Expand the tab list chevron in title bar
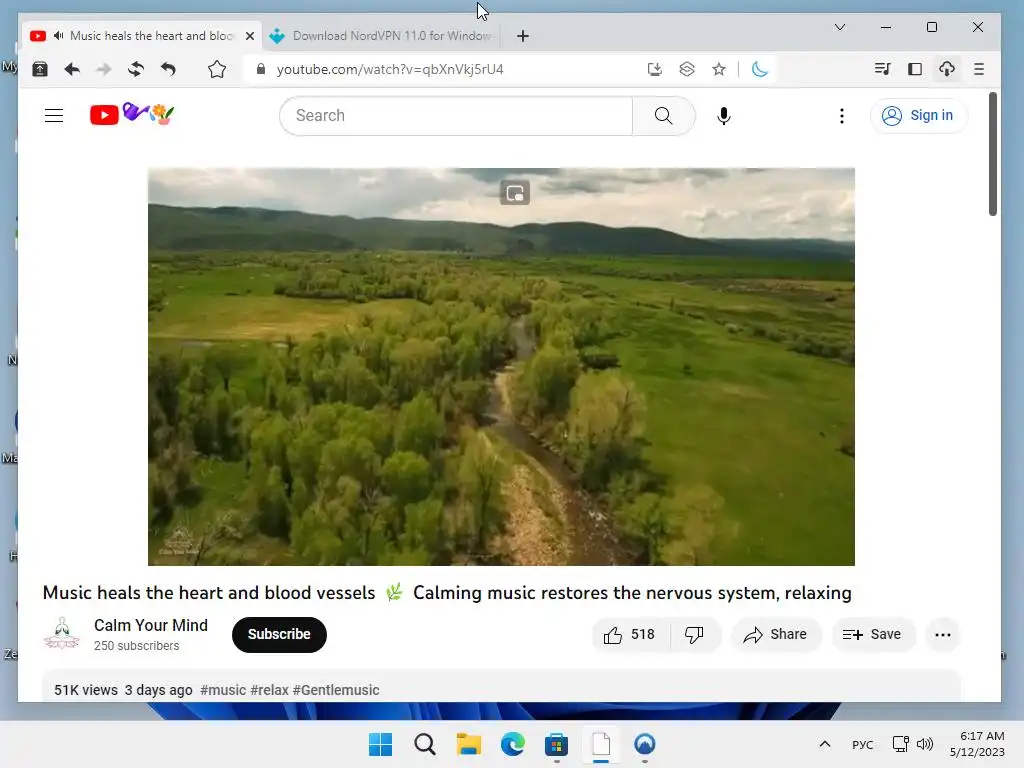 pyautogui.click(x=840, y=27)
